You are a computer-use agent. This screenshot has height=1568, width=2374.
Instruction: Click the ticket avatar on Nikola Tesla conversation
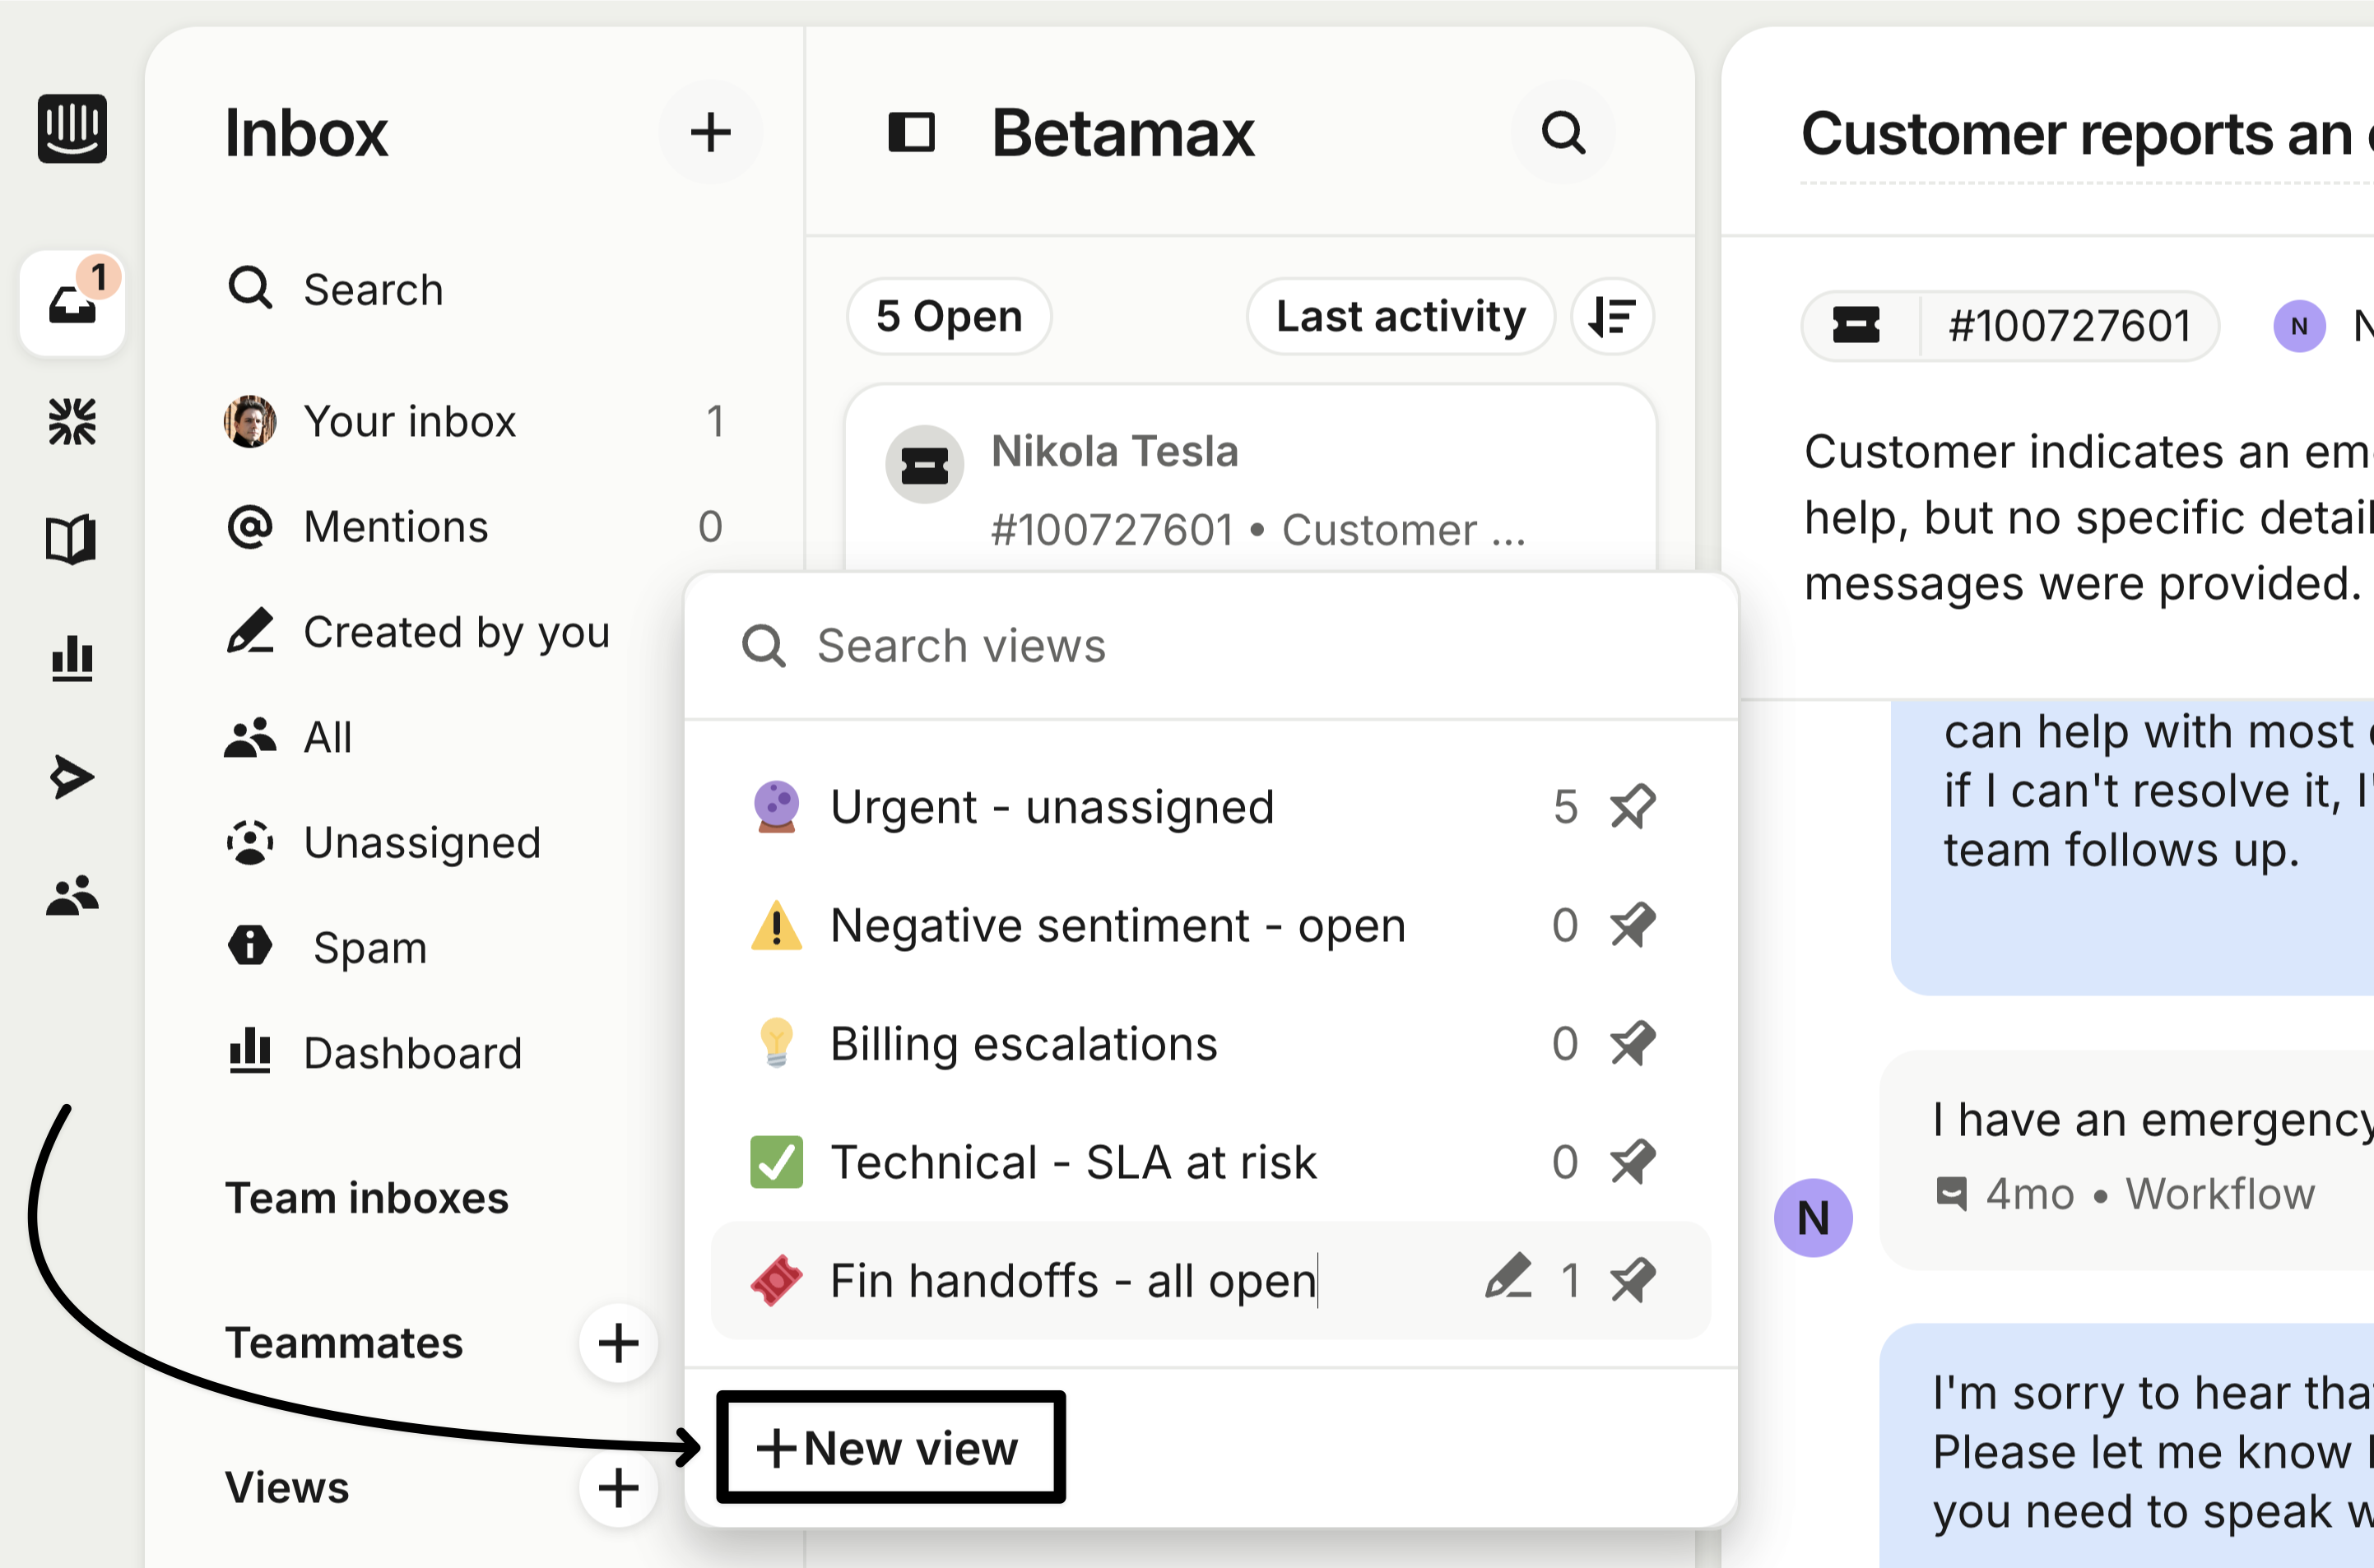point(924,465)
